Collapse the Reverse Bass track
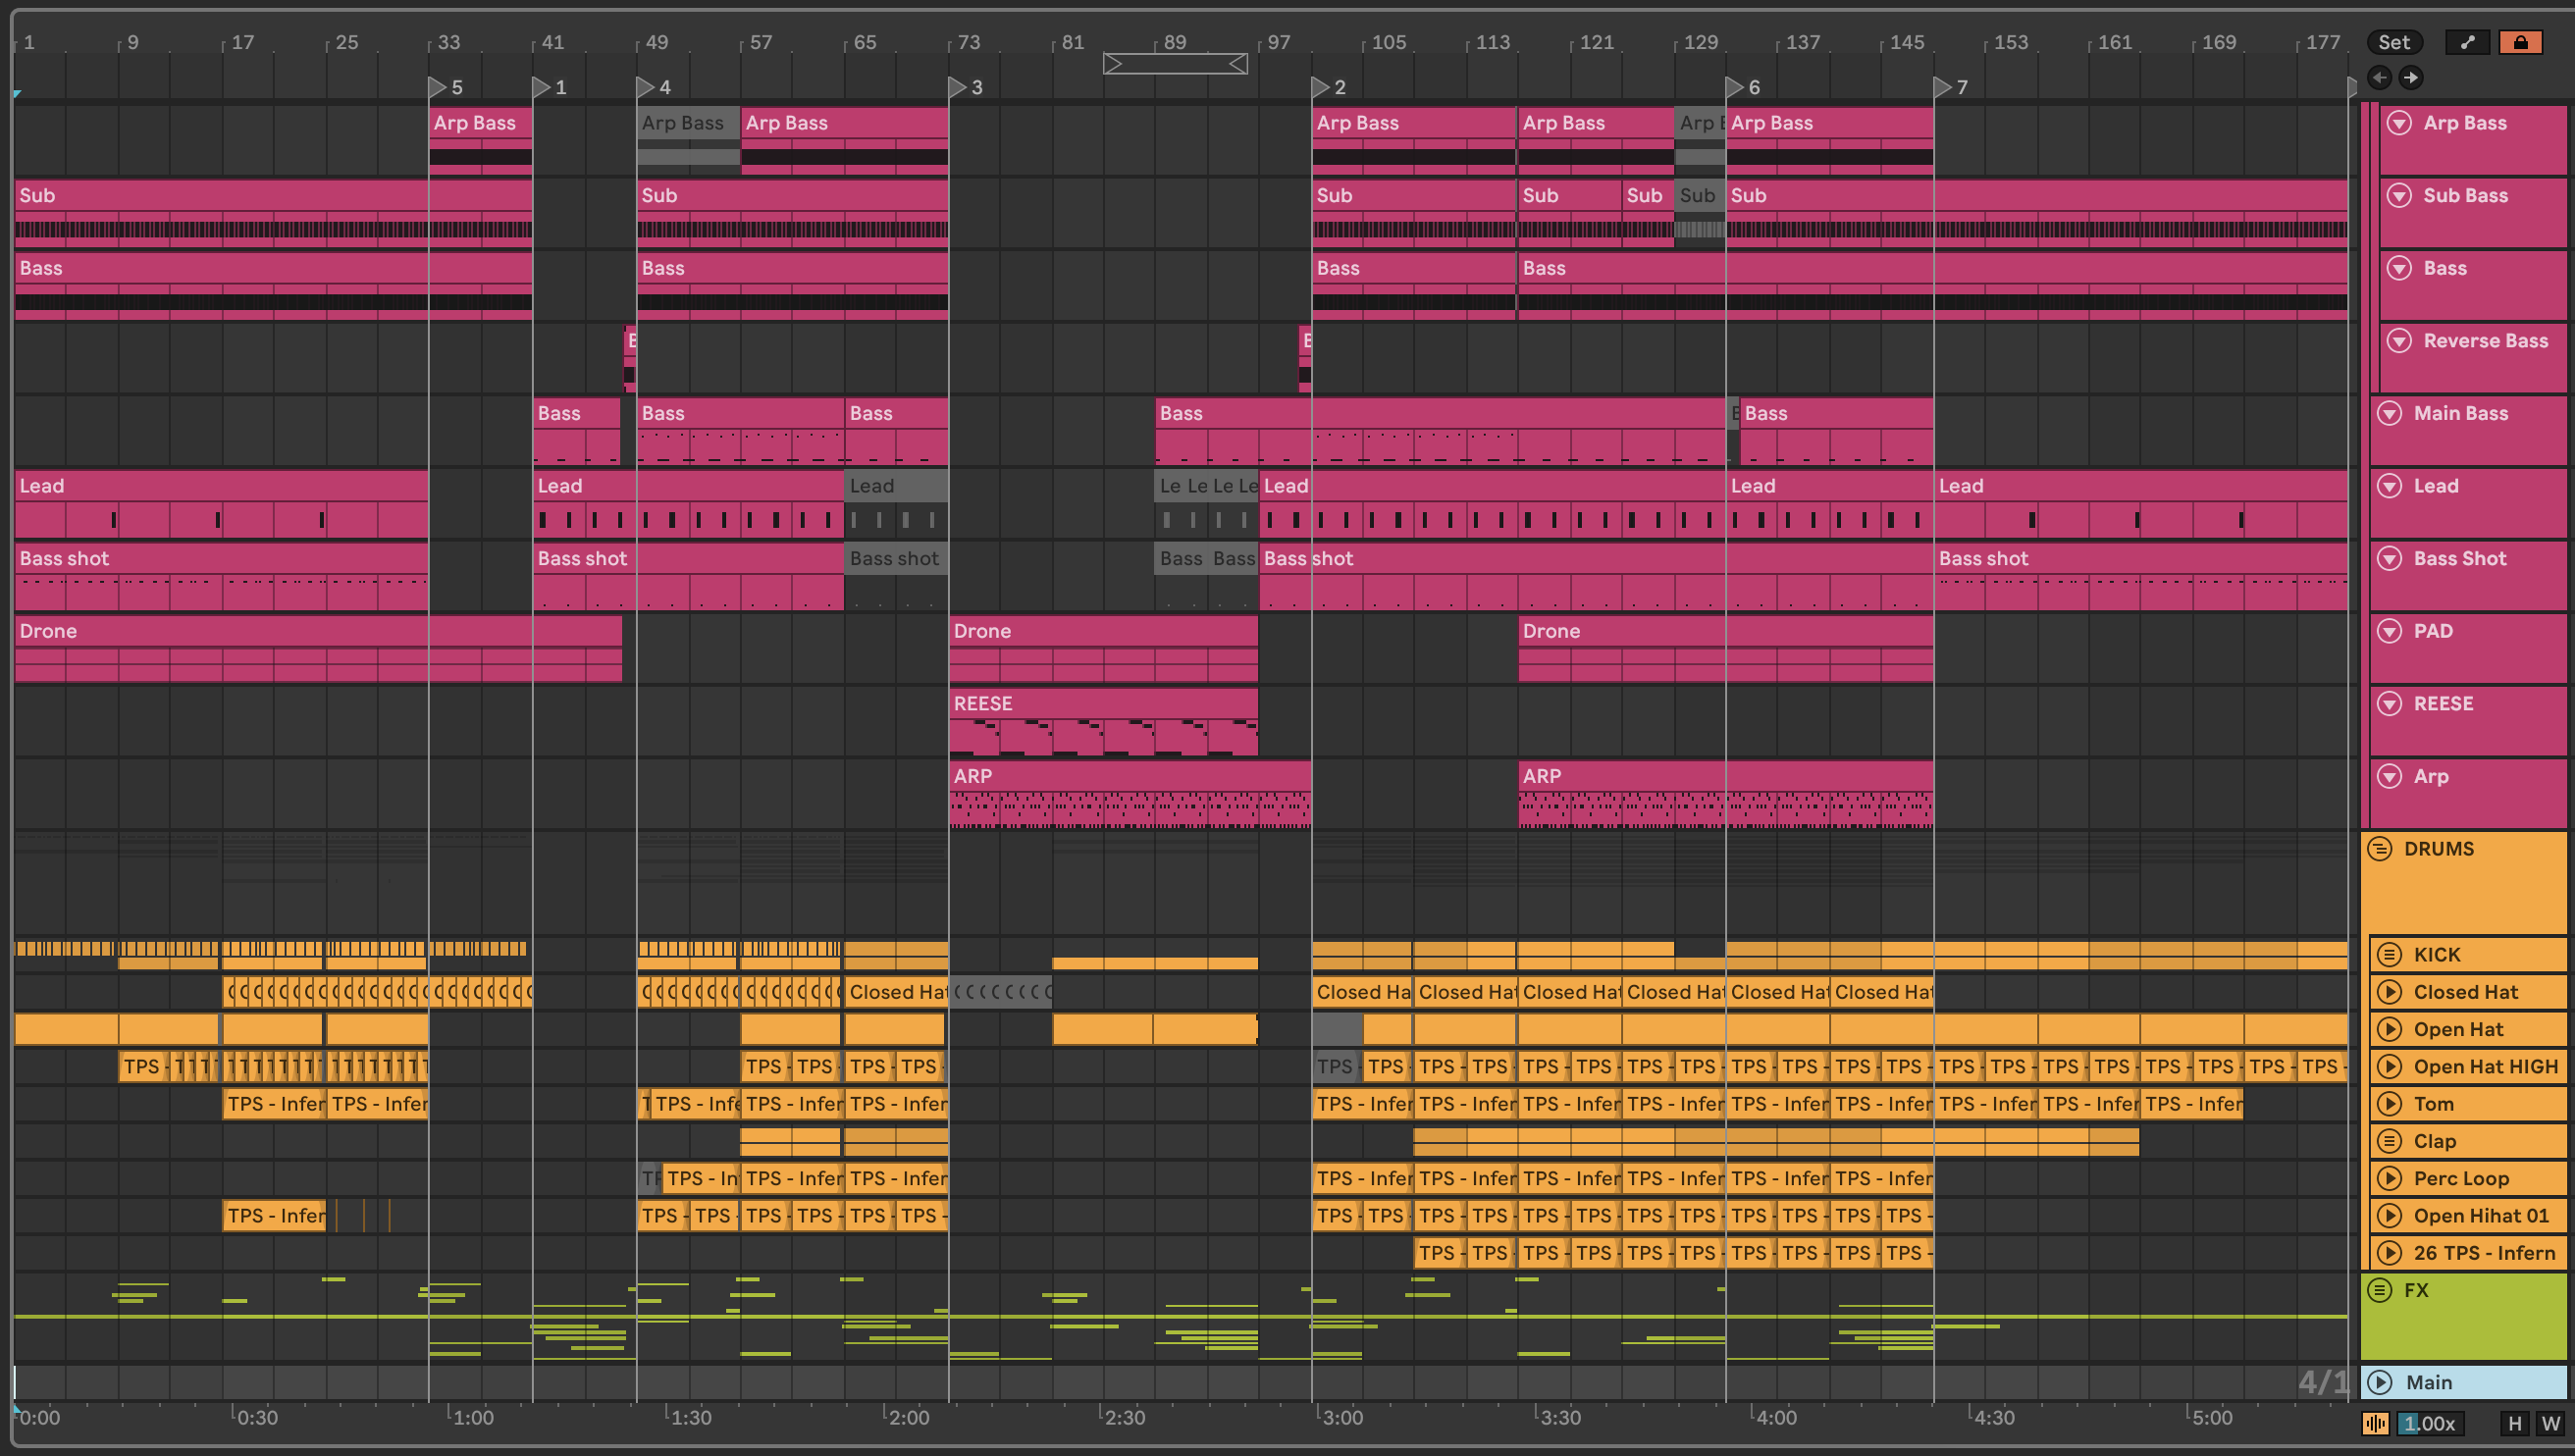The width and height of the screenshot is (2575, 1456). (2399, 341)
